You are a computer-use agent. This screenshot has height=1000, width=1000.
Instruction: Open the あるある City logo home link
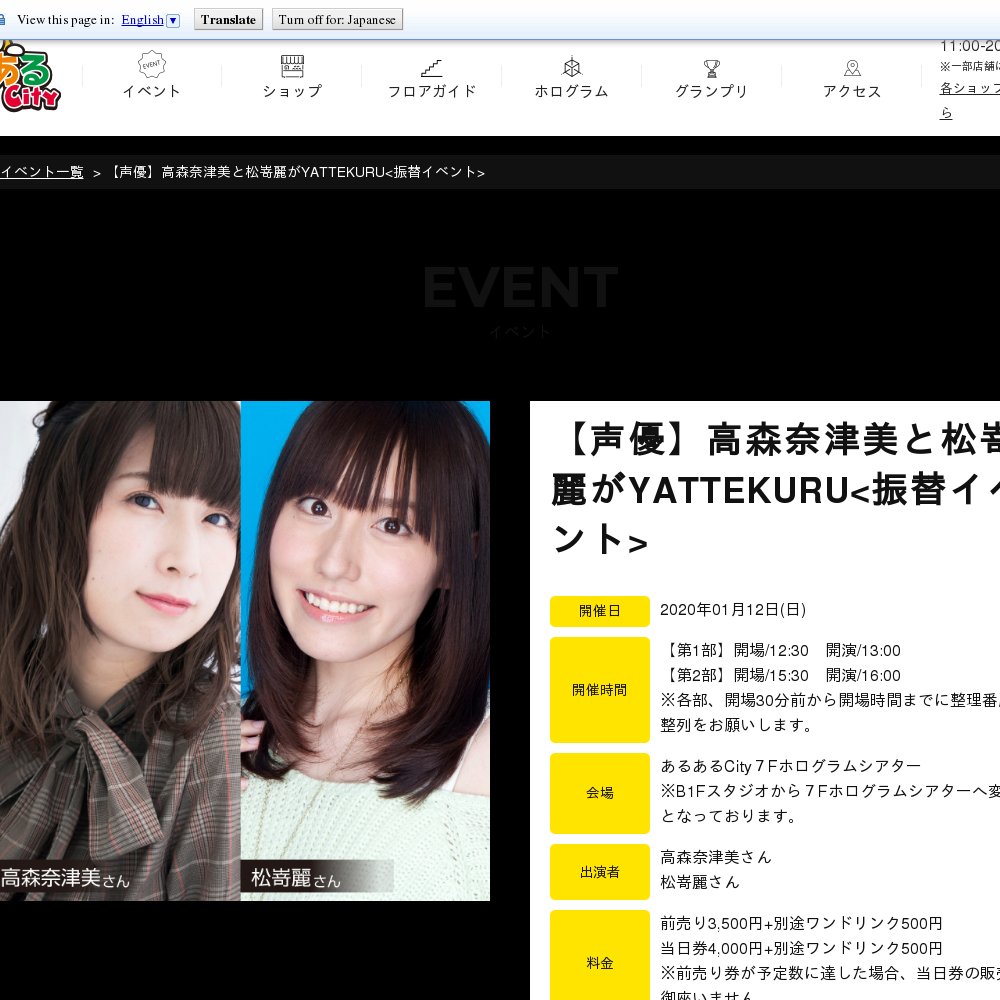[x=29, y=78]
